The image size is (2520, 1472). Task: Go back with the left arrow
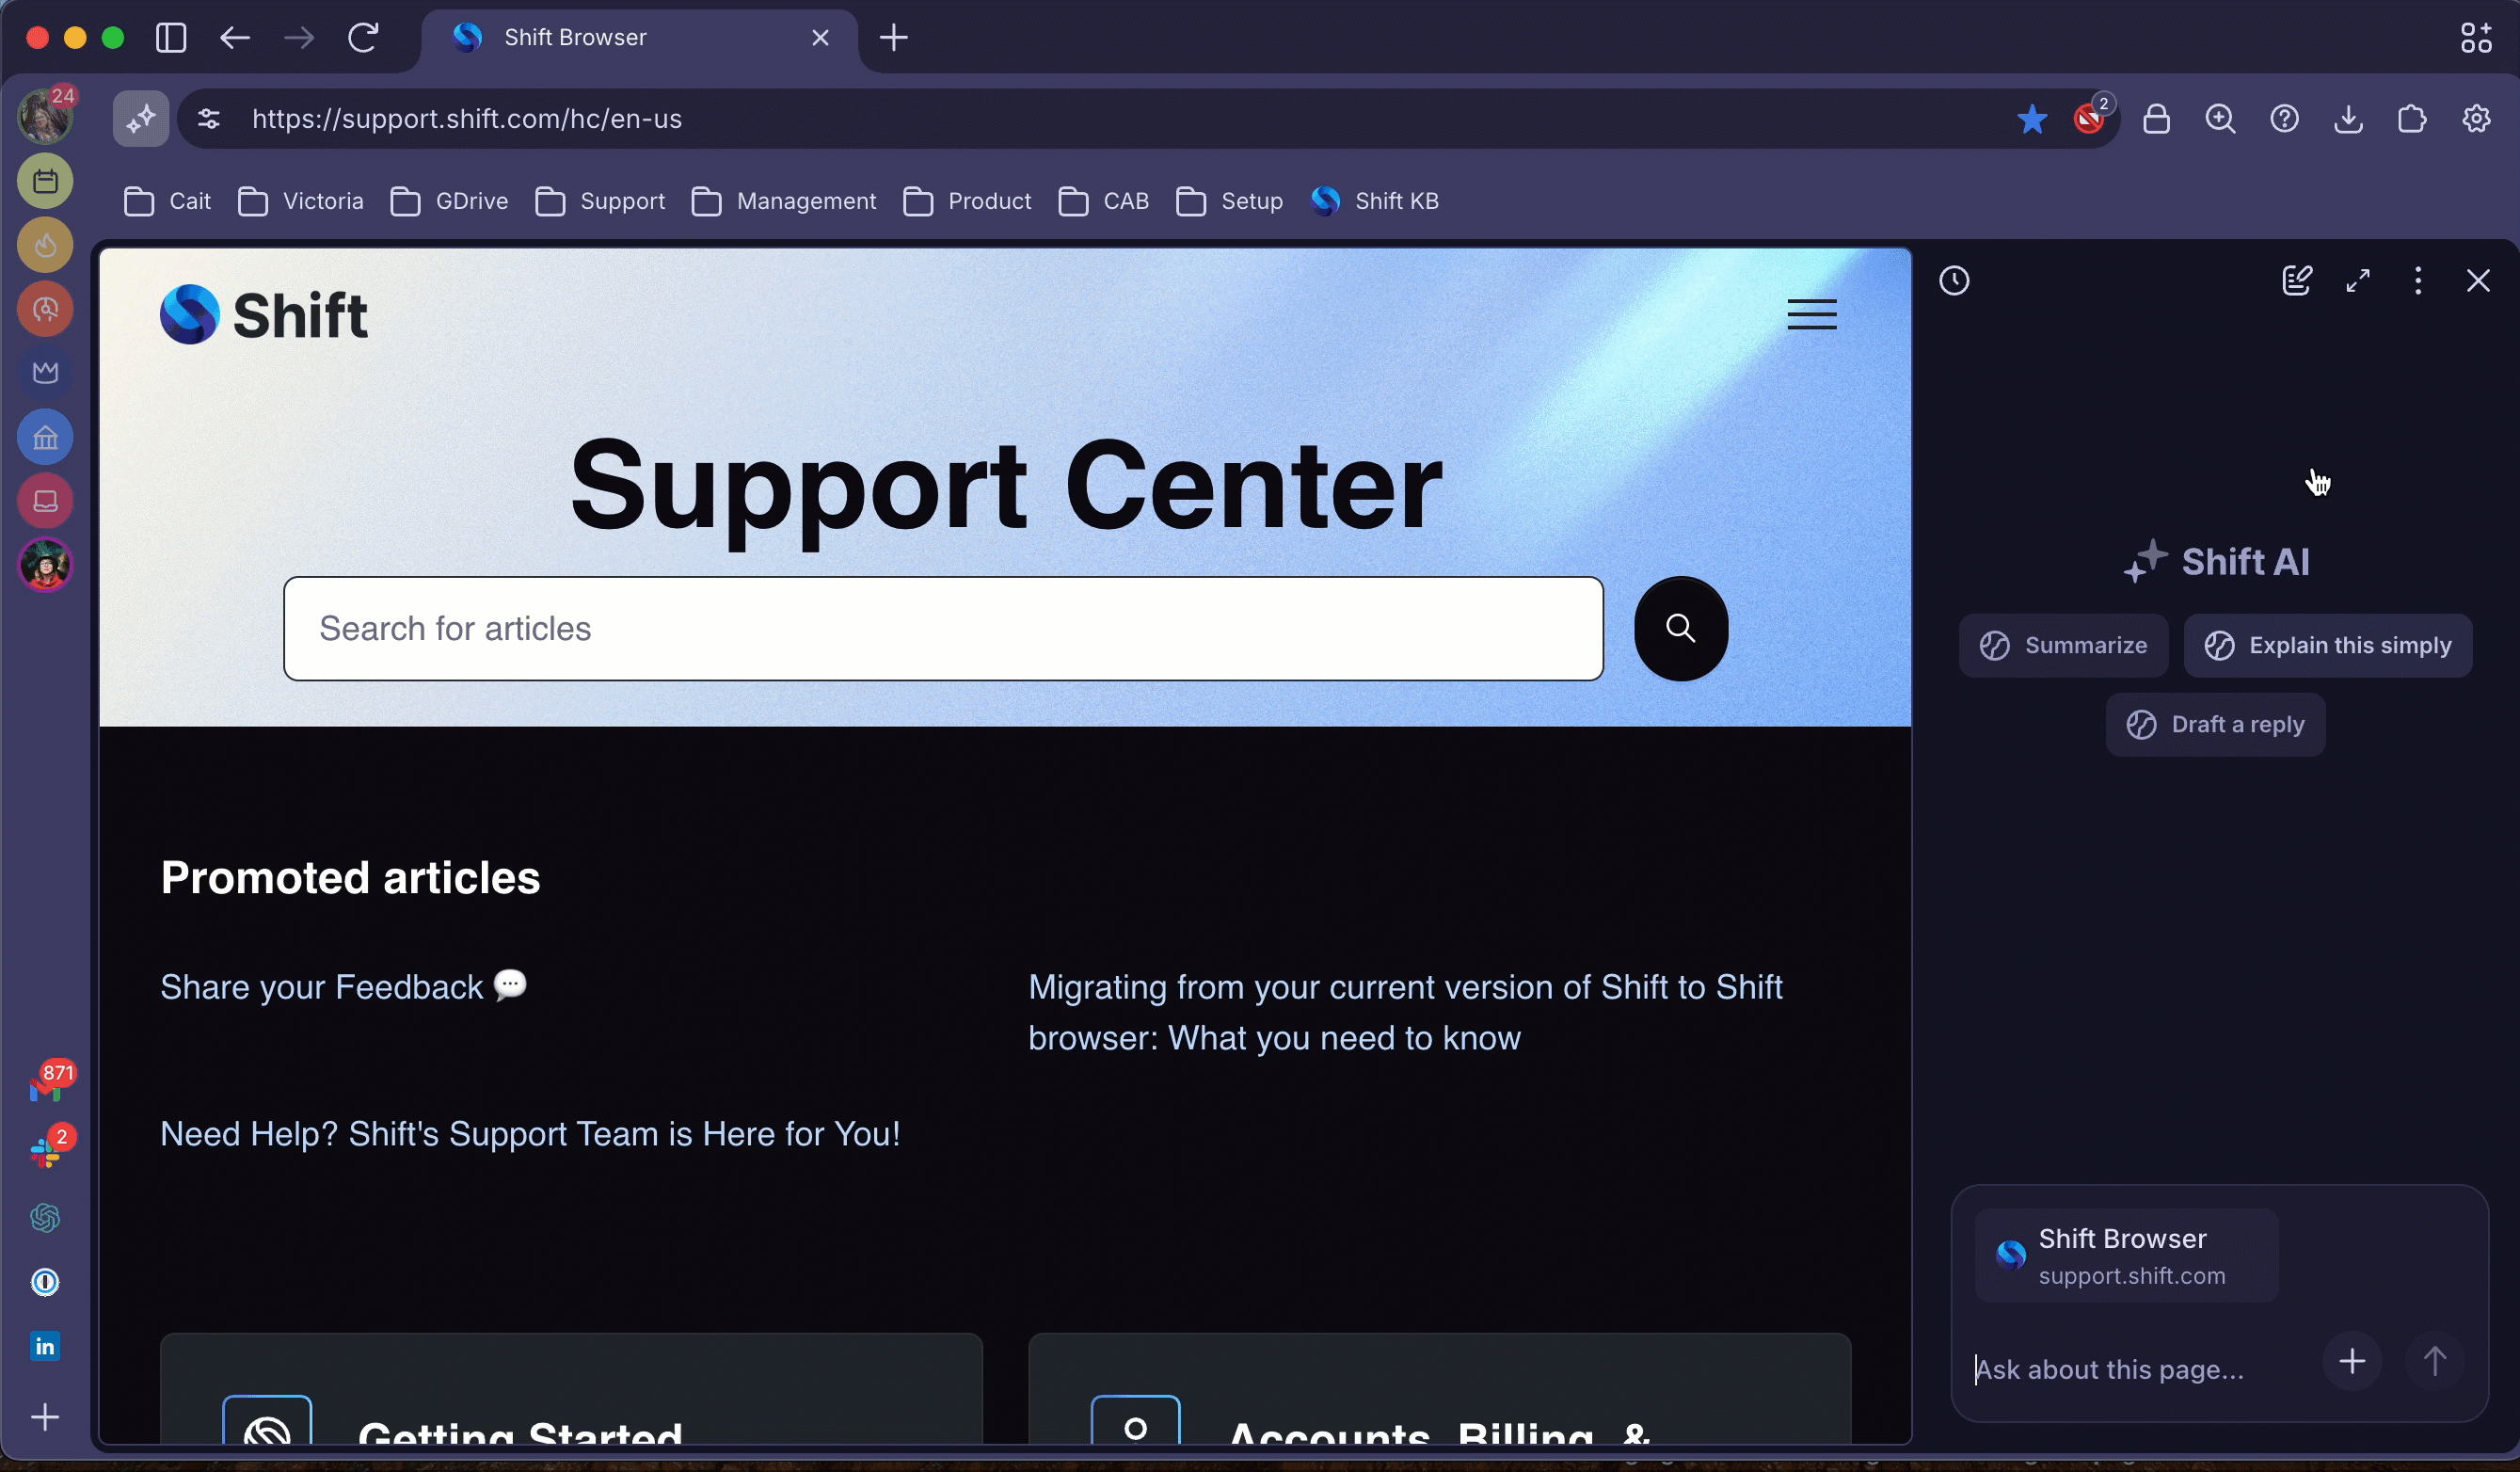coord(235,38)
